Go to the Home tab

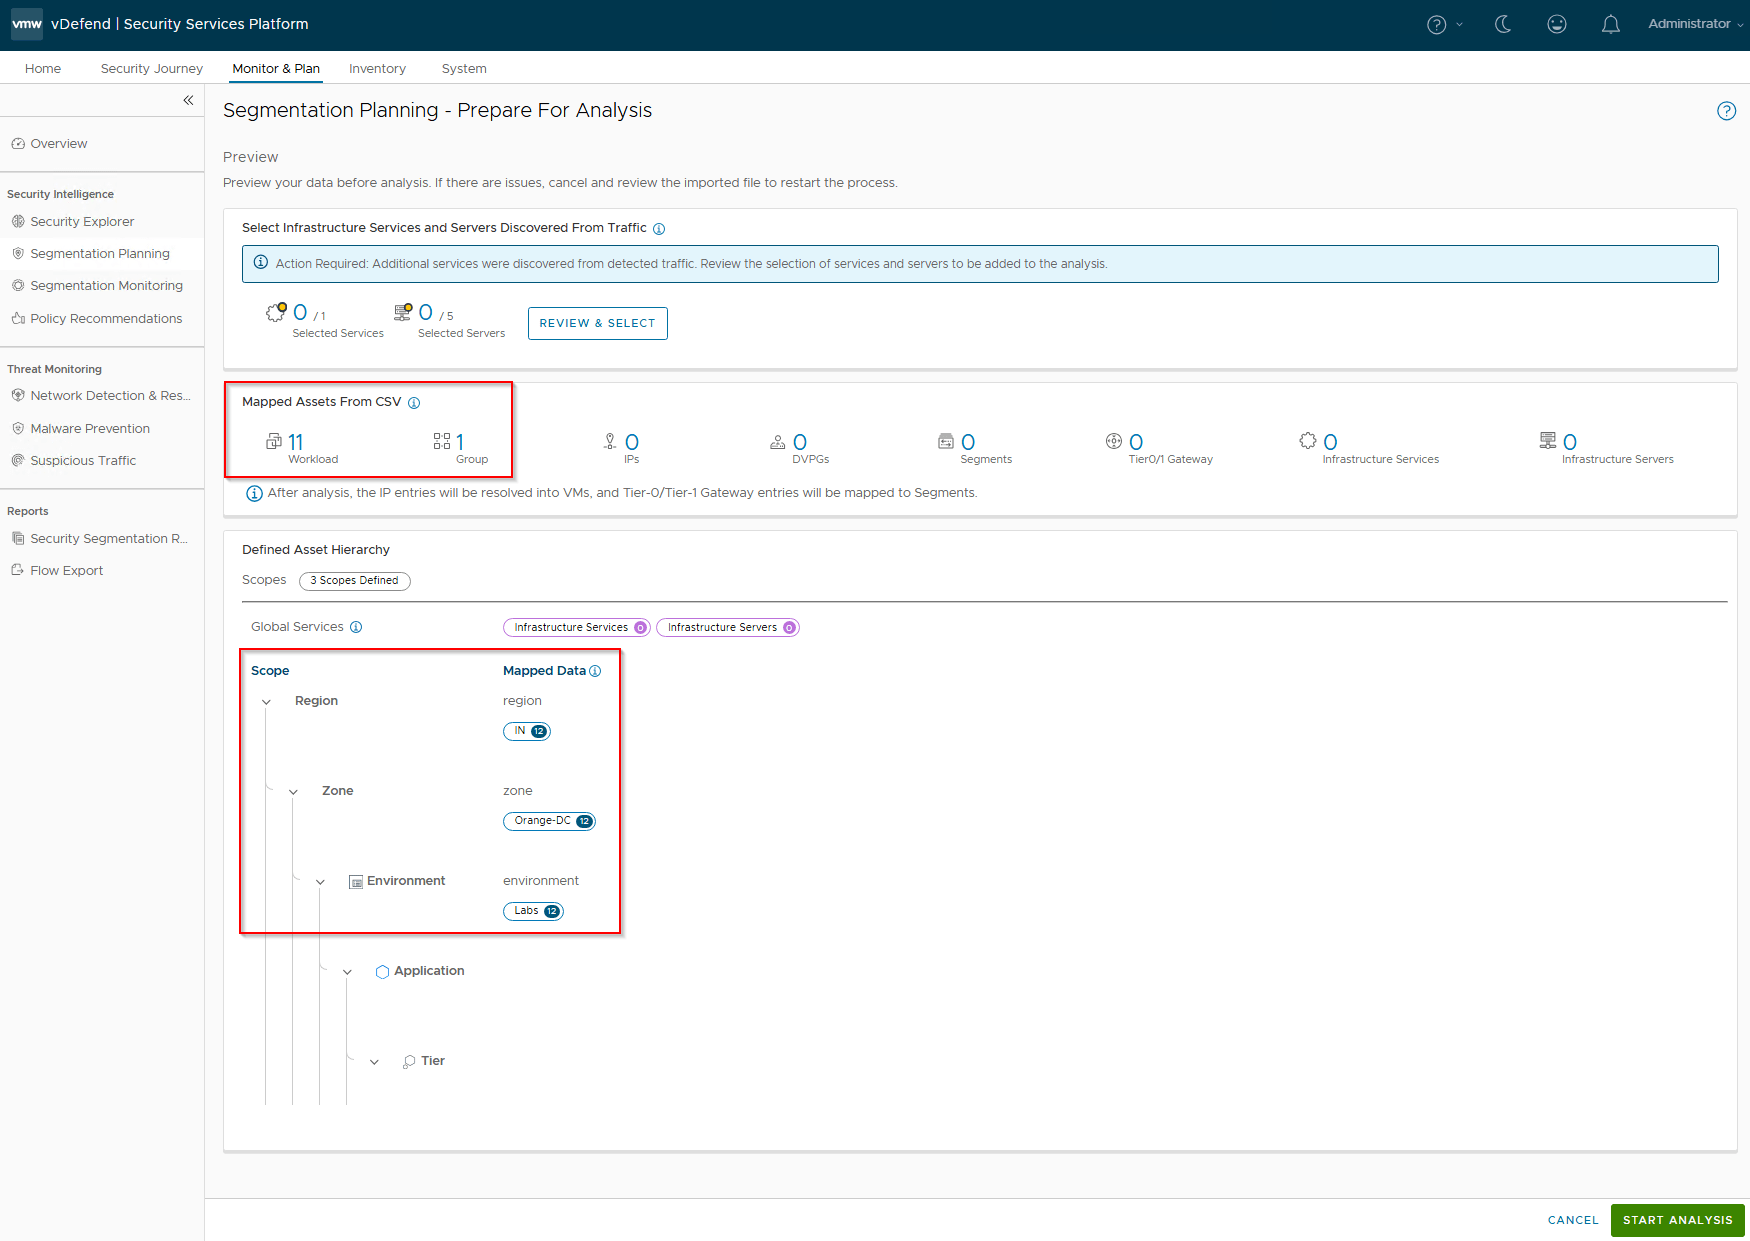[x=43, y=69]
